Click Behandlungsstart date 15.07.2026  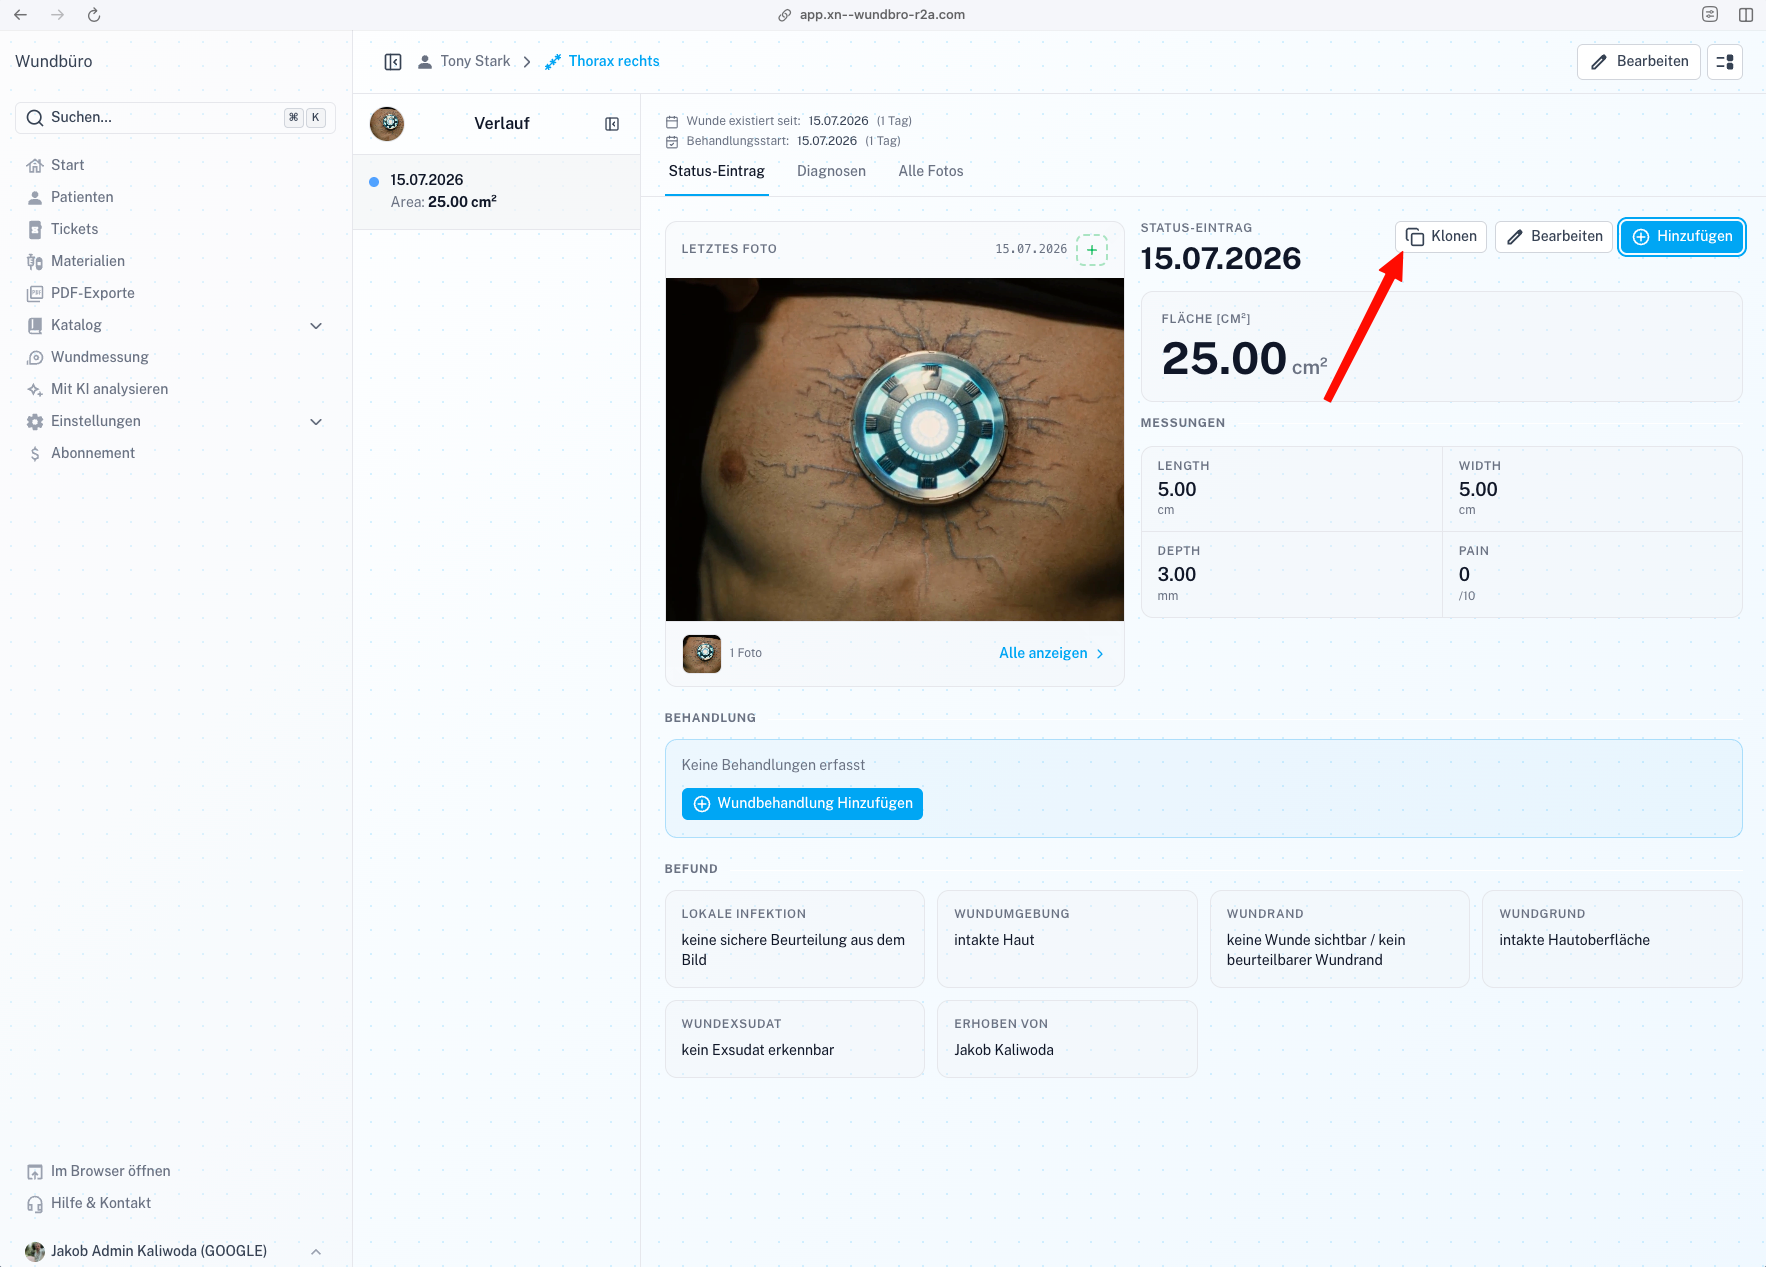827,141
